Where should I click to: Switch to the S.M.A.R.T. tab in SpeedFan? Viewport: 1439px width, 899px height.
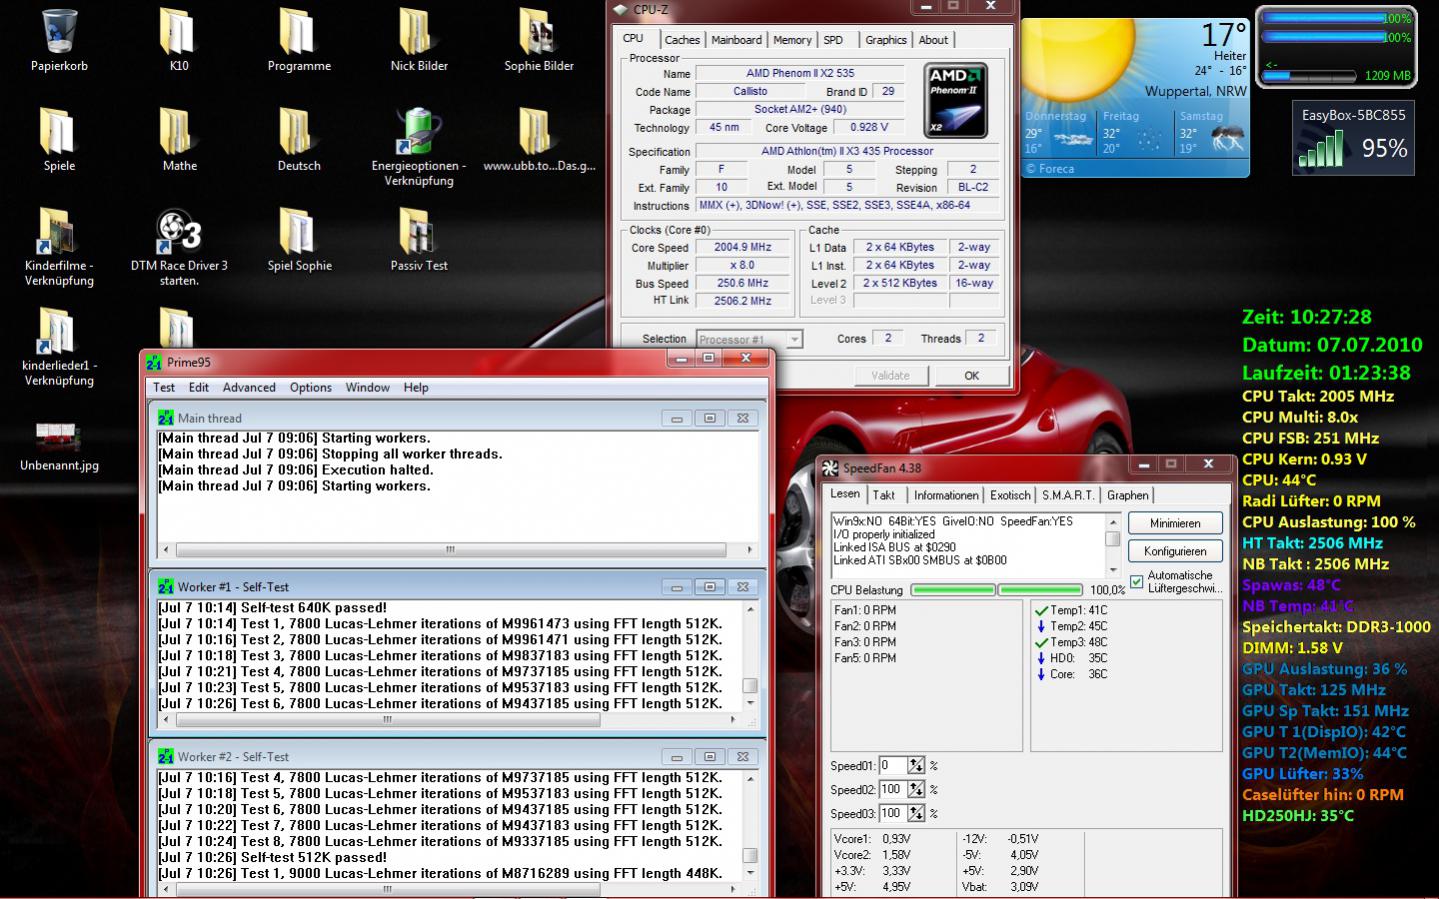pyautogui.click(x=1068, y=495)
